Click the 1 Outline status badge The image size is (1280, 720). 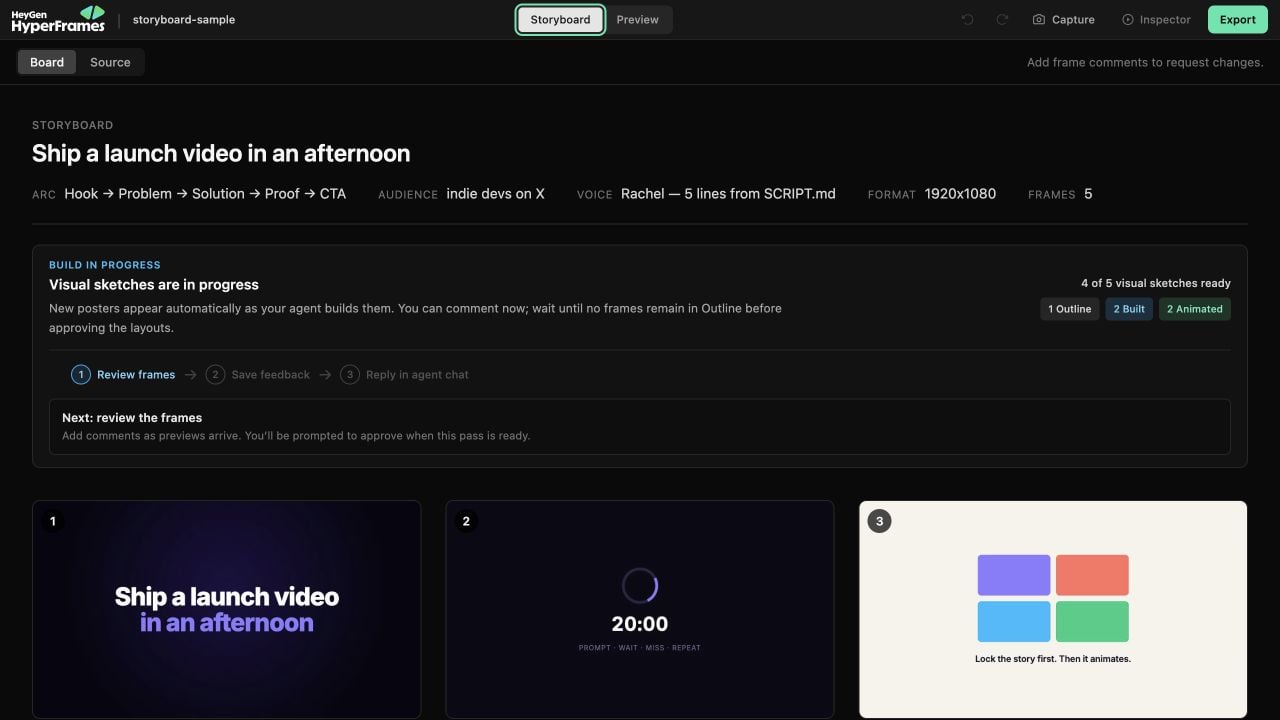point(1070,309)
